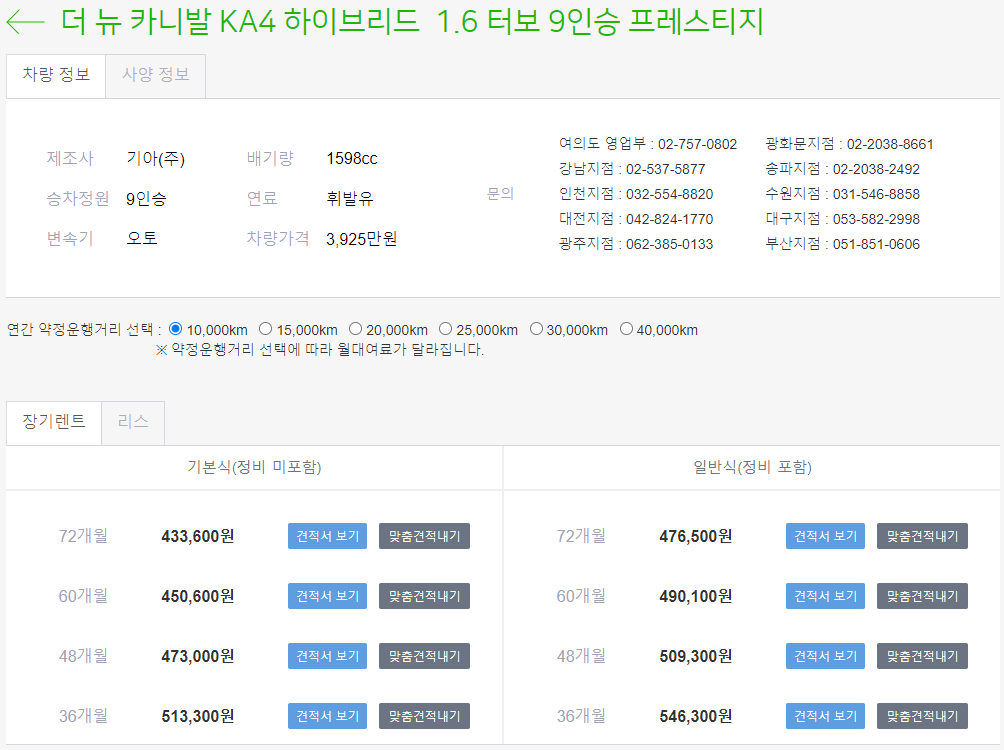
Task: View quote for 기본식 72개월 433,600원
Action: 327,536
